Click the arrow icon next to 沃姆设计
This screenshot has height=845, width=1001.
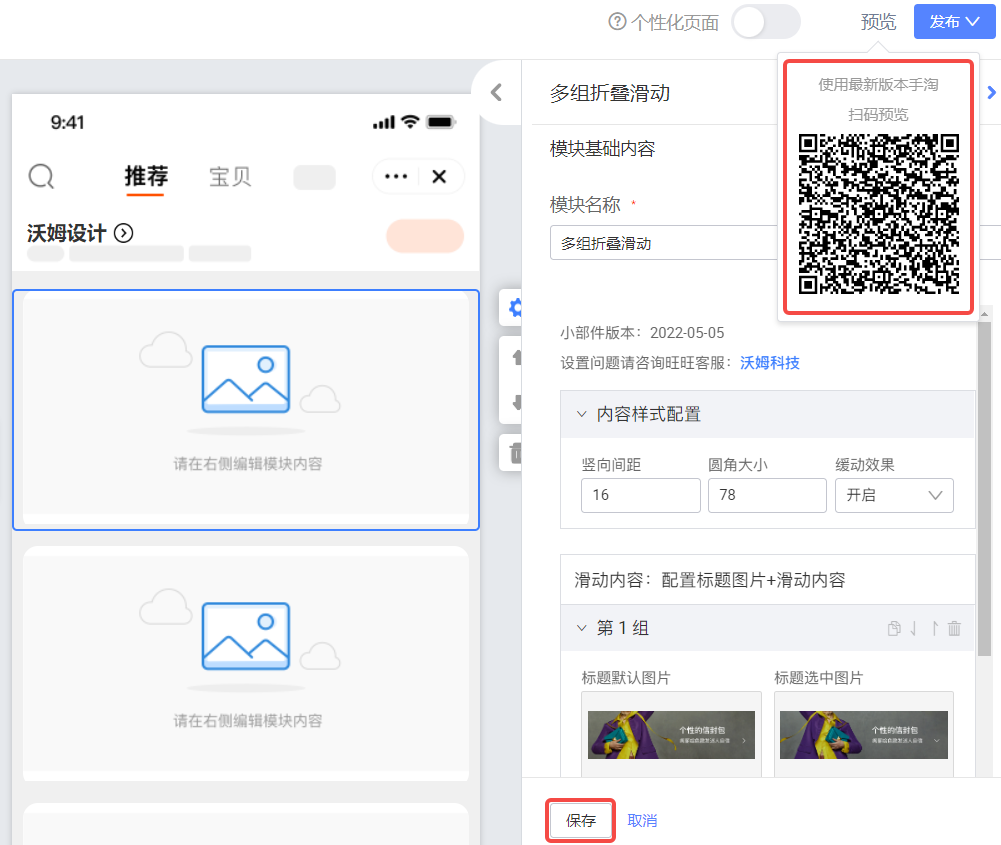(x=123, y=234)
